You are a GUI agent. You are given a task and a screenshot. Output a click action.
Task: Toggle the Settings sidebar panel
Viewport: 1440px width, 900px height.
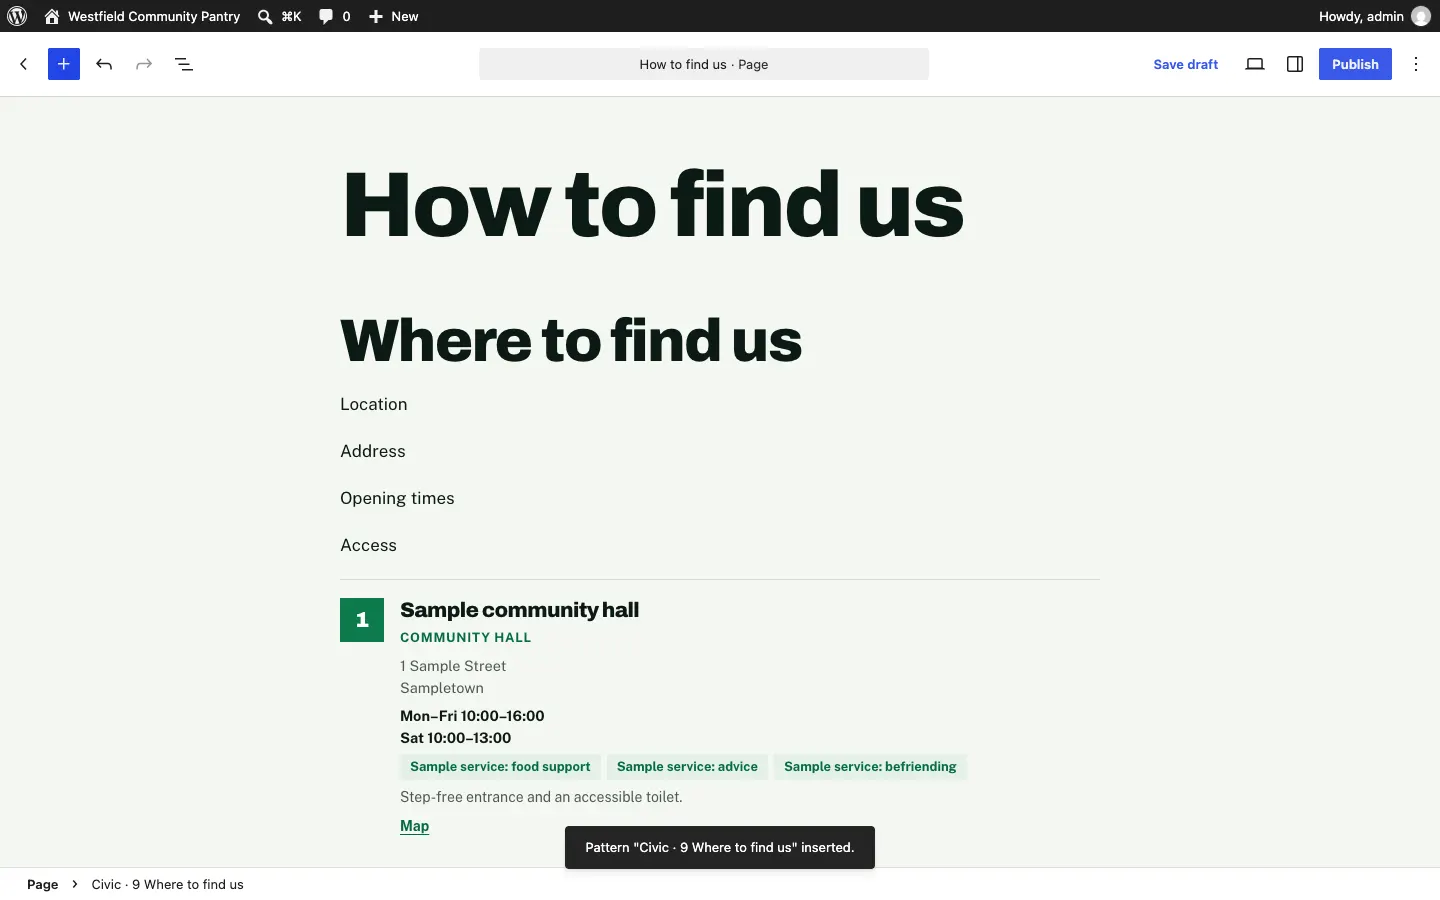tap(1295, 64)
